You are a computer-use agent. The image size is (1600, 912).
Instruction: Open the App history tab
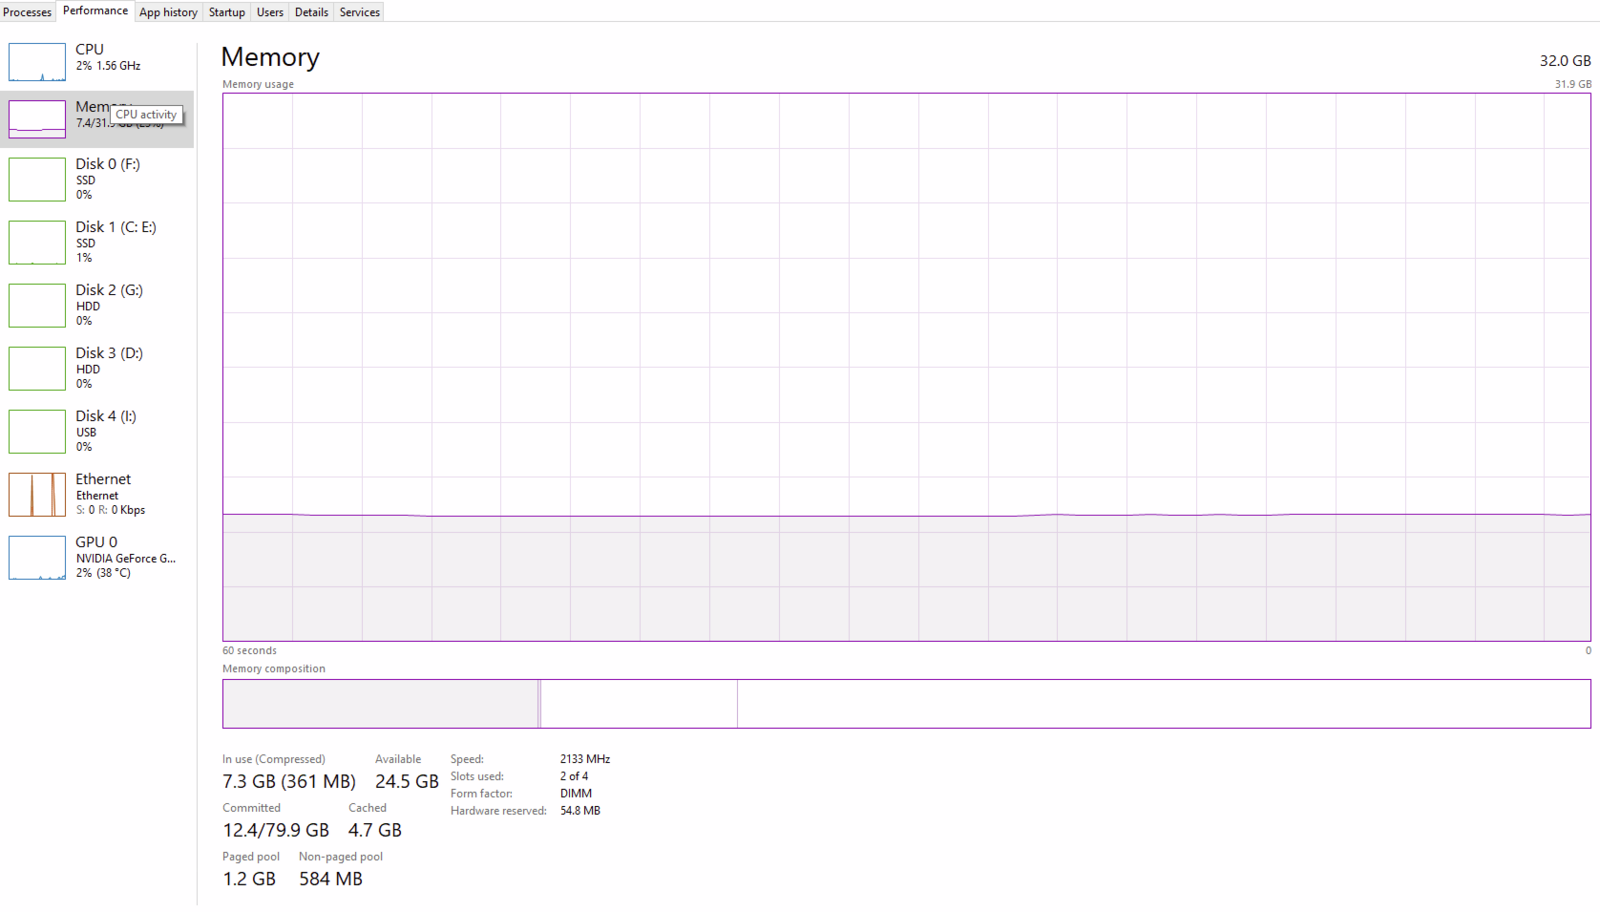[x=168, y=12]
